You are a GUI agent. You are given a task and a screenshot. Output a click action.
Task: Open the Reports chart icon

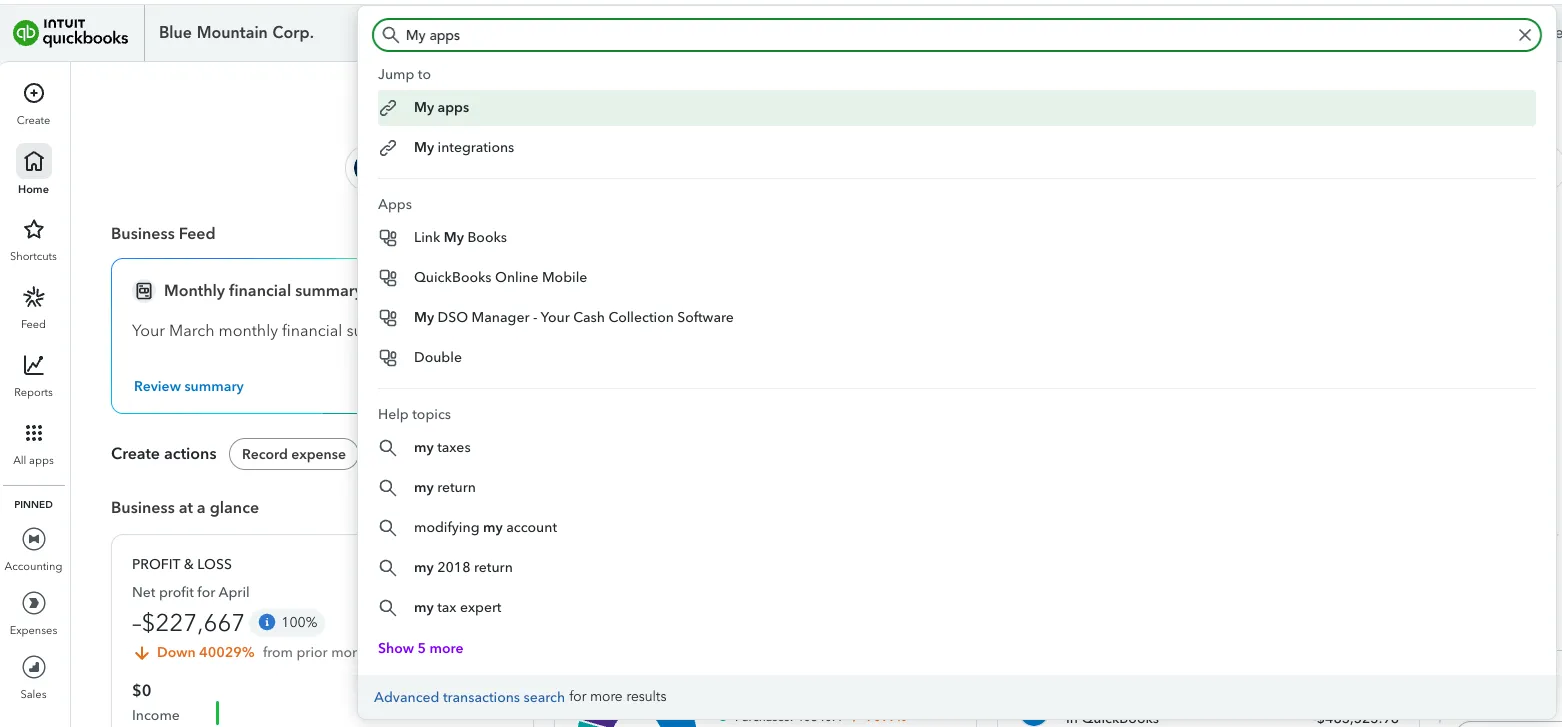tap(33, 366)
